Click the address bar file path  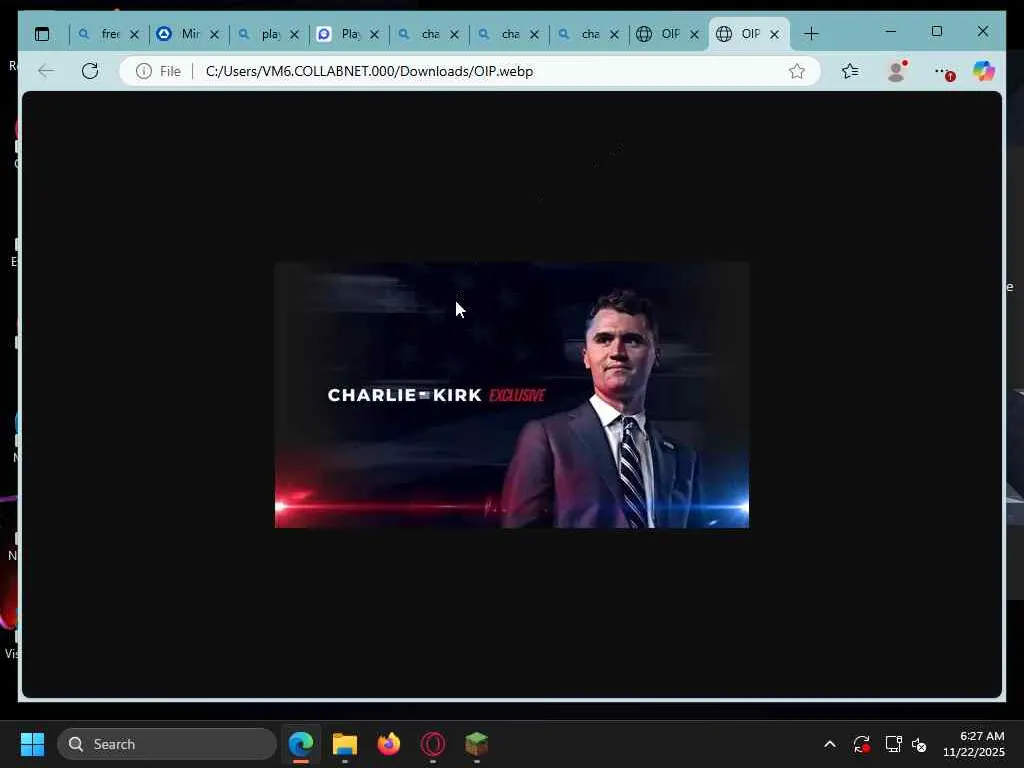pyautogui.click(x=369, y=71)
